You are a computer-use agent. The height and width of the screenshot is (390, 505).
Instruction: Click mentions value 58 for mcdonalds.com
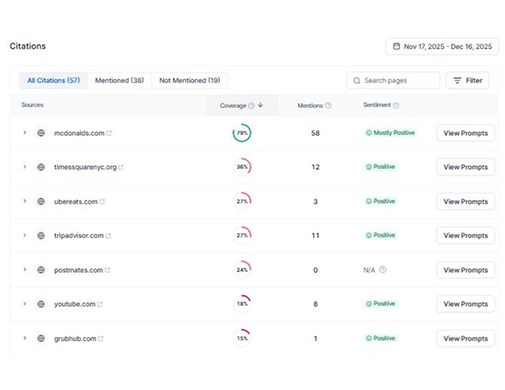[315, 133]
